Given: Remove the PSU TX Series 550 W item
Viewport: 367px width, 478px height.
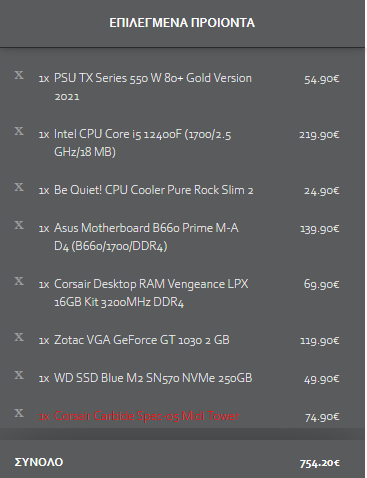Looking at the screenshot, I should [19, 75].
